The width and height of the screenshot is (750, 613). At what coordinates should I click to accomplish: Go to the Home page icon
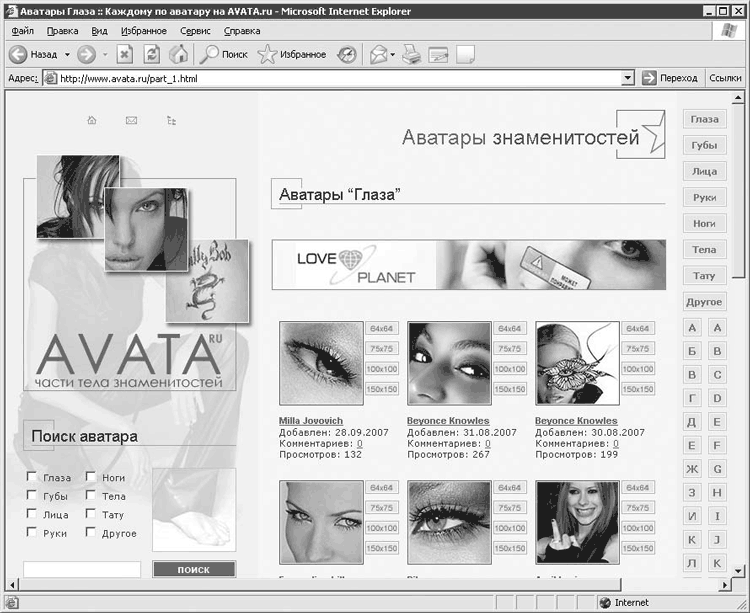coord(178,54)
